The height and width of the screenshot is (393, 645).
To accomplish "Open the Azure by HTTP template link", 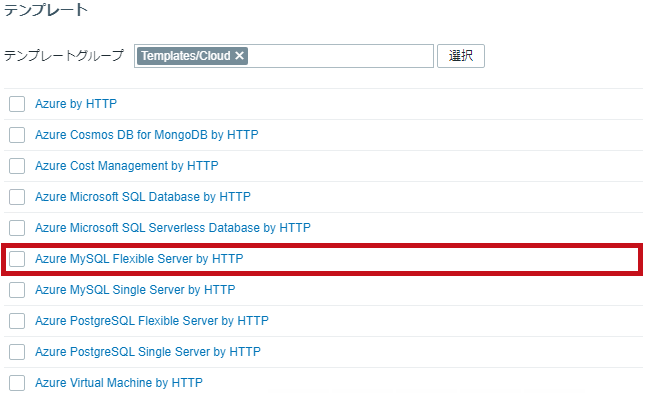I will point(76,104).
